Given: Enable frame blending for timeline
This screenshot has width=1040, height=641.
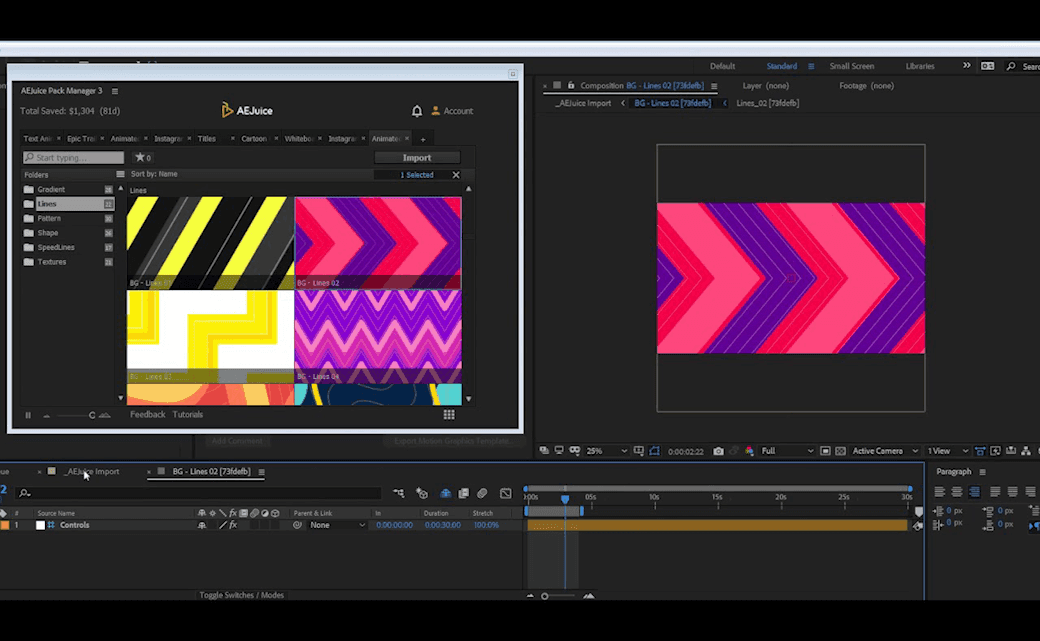Looking at the screenshot, I should pos(464,493).
